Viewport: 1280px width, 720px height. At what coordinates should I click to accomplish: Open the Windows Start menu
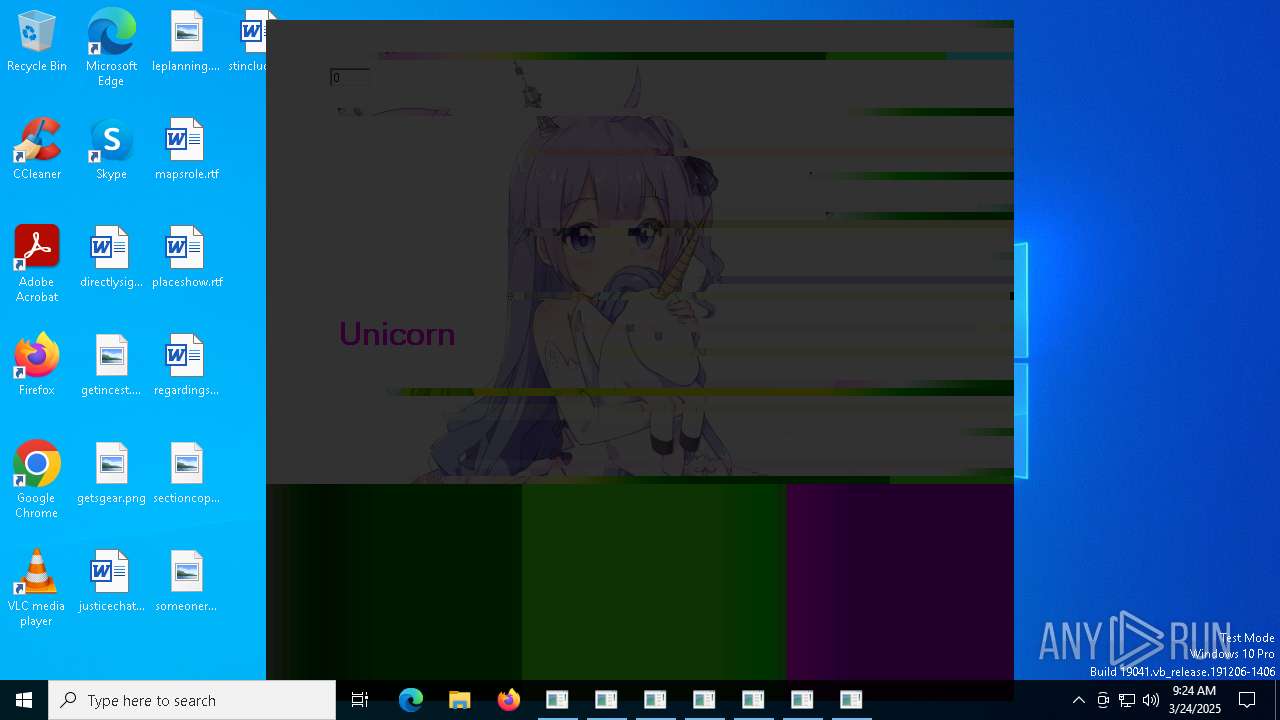pyautogui.click(x=24, y=700)
